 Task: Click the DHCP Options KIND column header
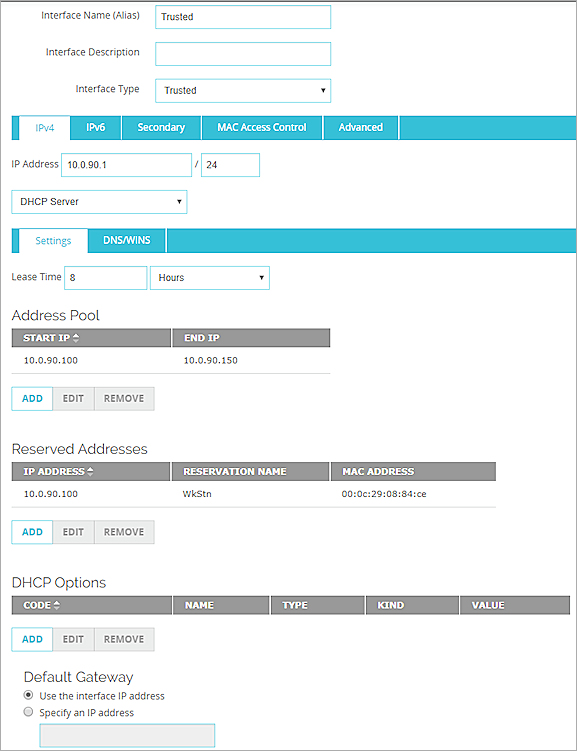(412, 605)
